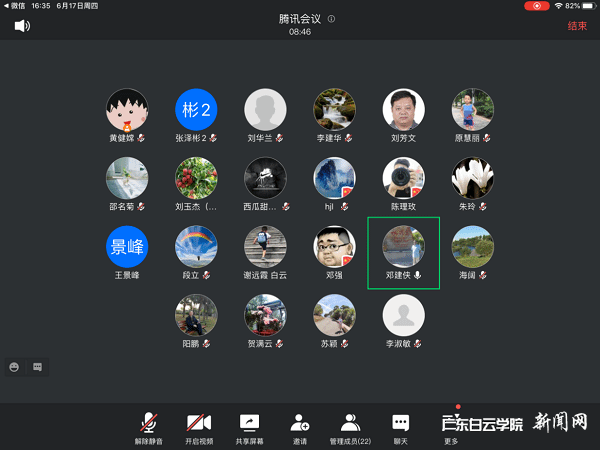This screenshot has height=450, width=600.
Task: Tap 王景峰's blue 景峰 avatar
Action: click(x=127, y=246)
